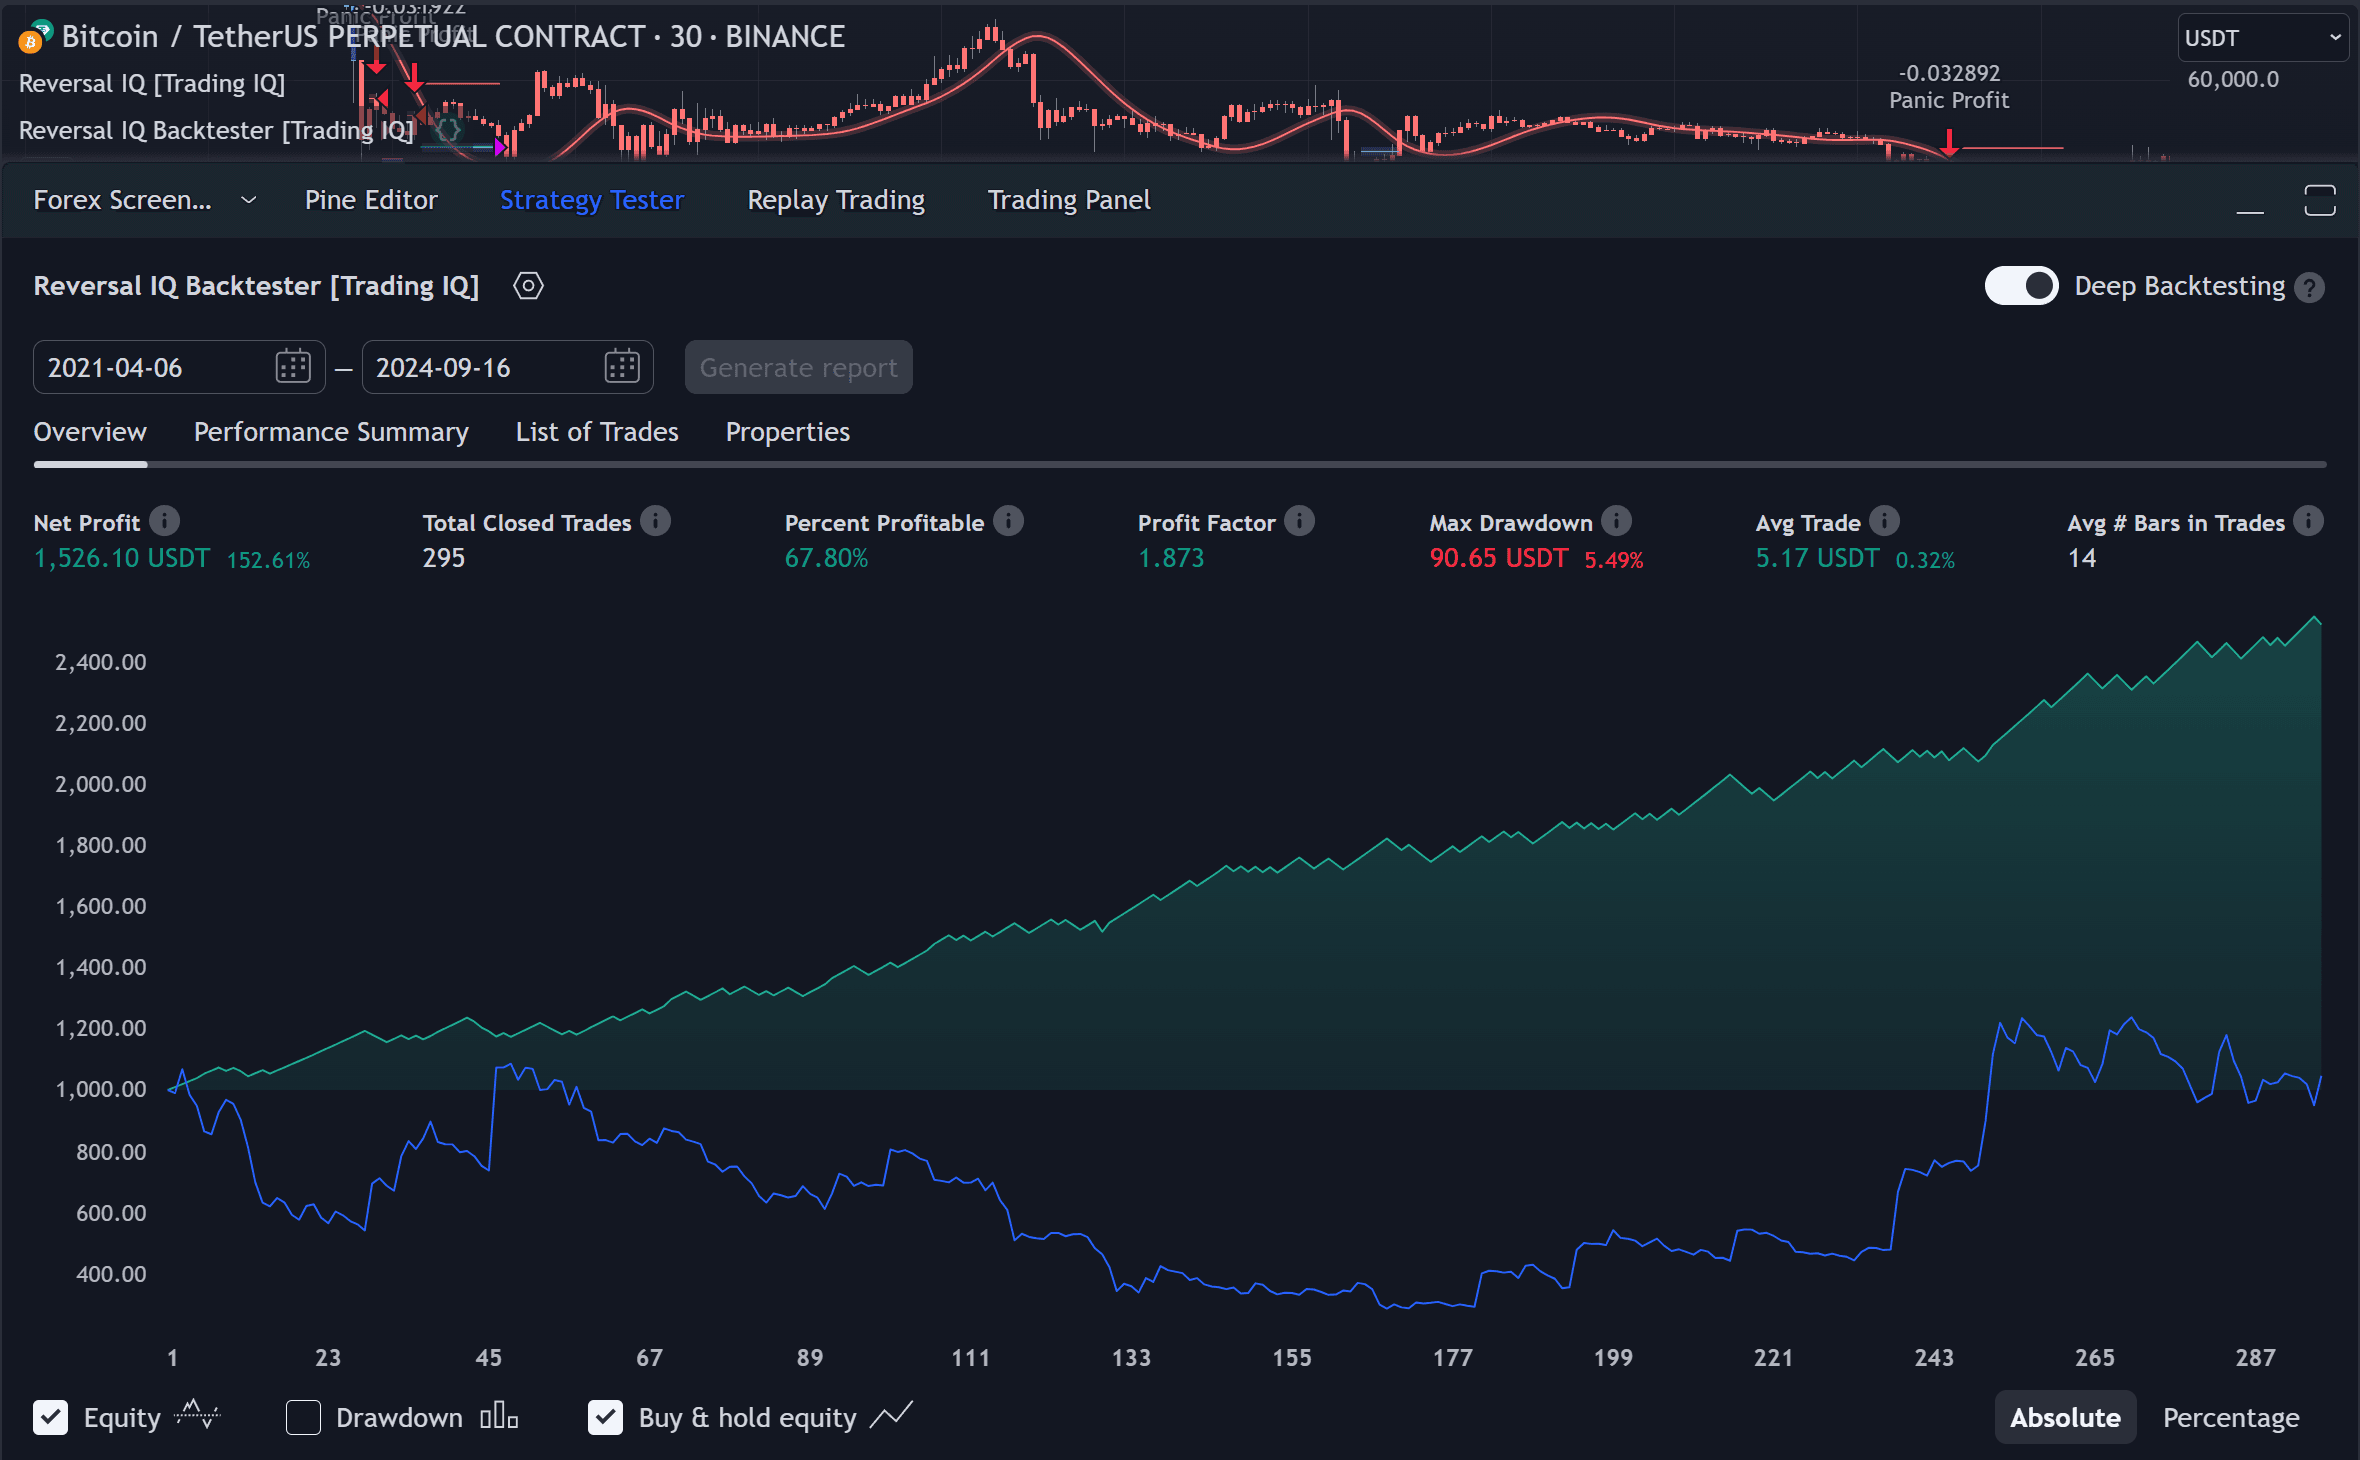Click Reversal IQ Backtester indicator legend on chart

[x=216, y=130]
